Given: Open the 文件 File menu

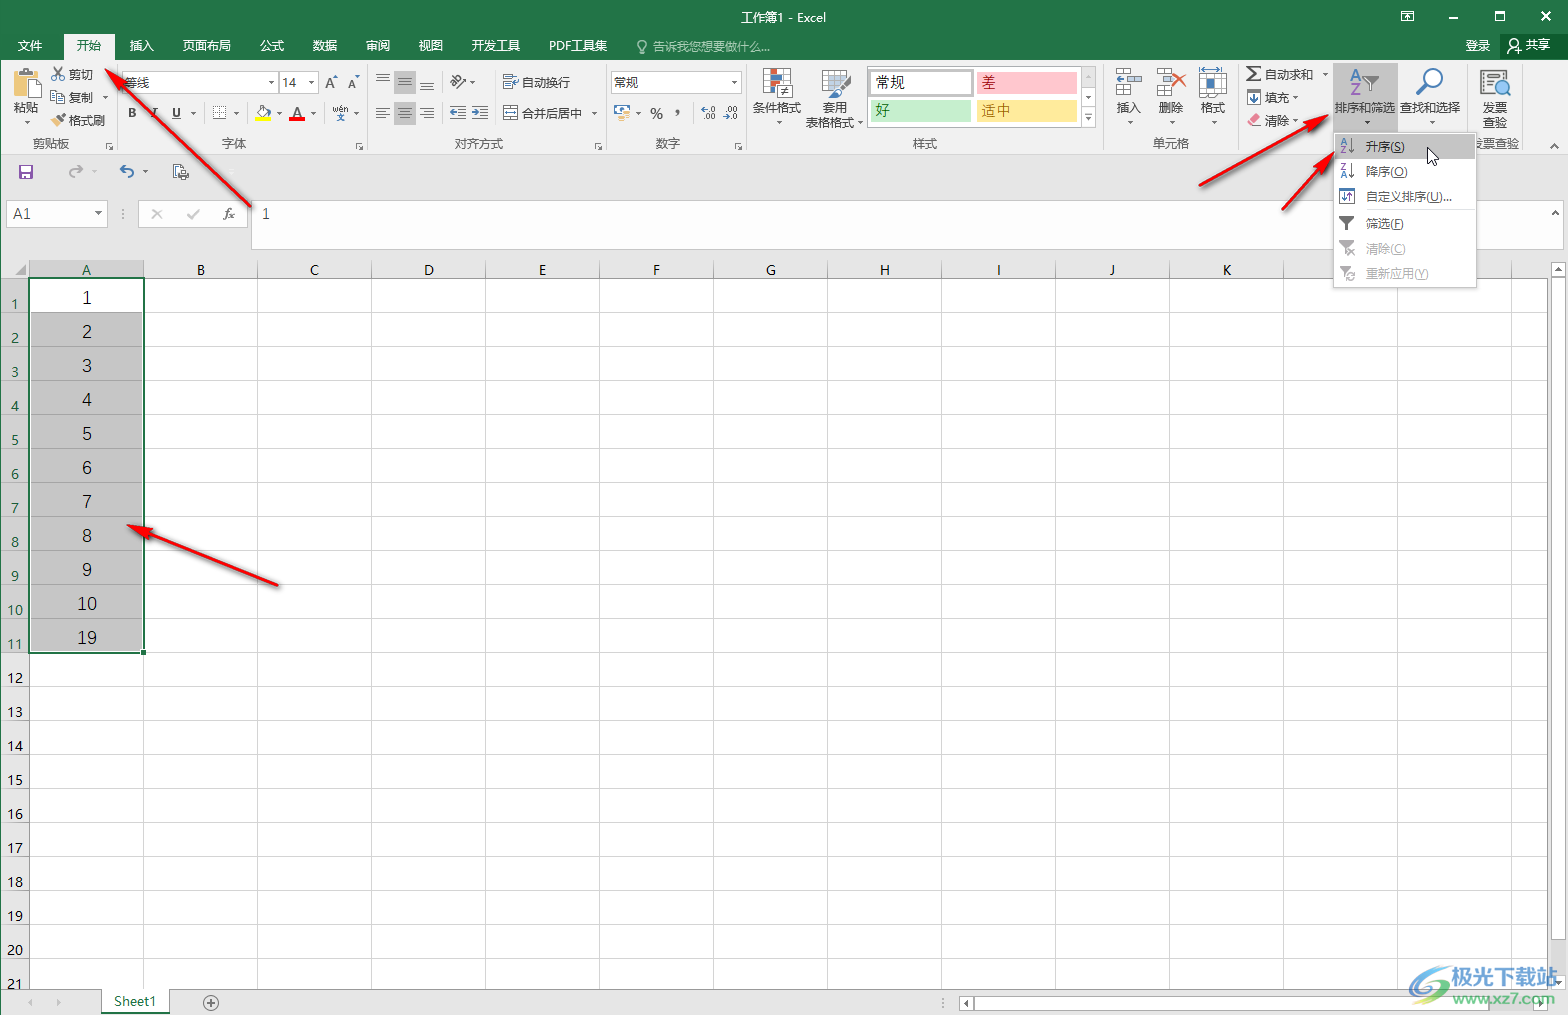Looking at the screenshot, I should (30, 46).
